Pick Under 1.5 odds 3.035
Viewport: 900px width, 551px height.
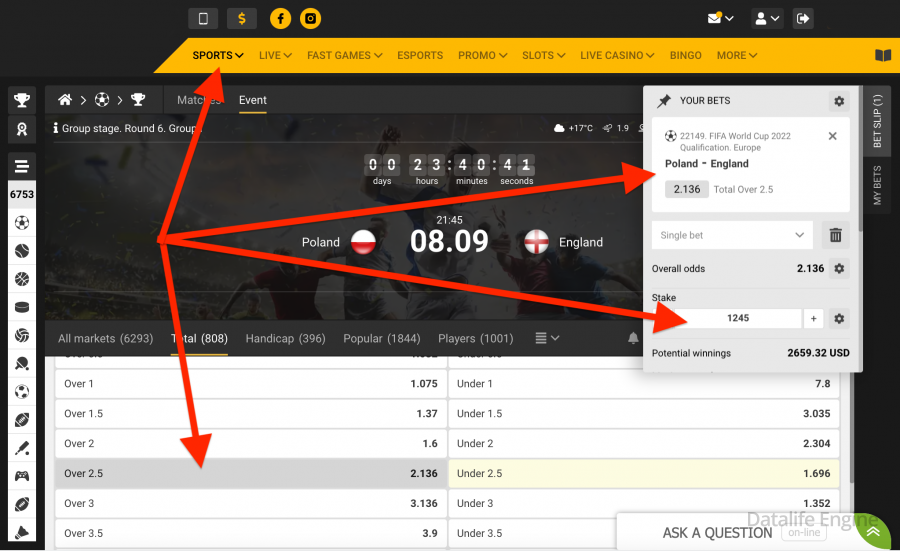[x=643, y=413]
